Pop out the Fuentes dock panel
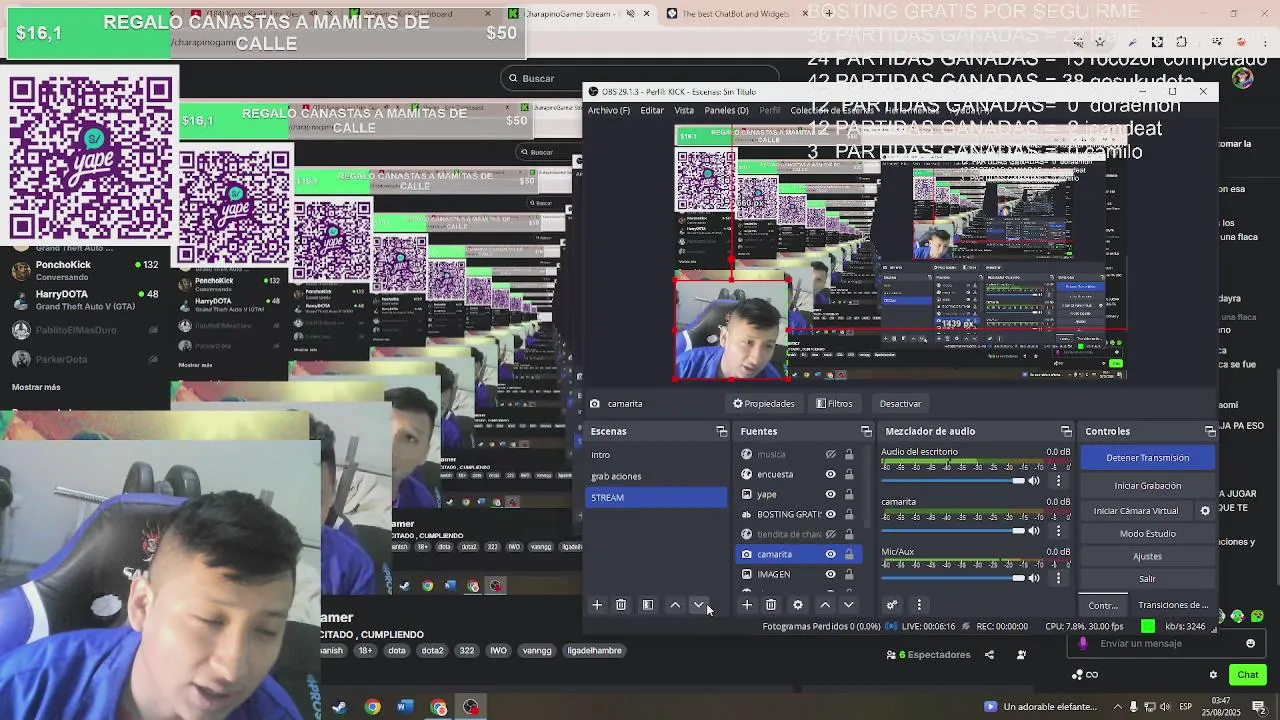This screenshot has height=720, width=1280. (867, 431)
